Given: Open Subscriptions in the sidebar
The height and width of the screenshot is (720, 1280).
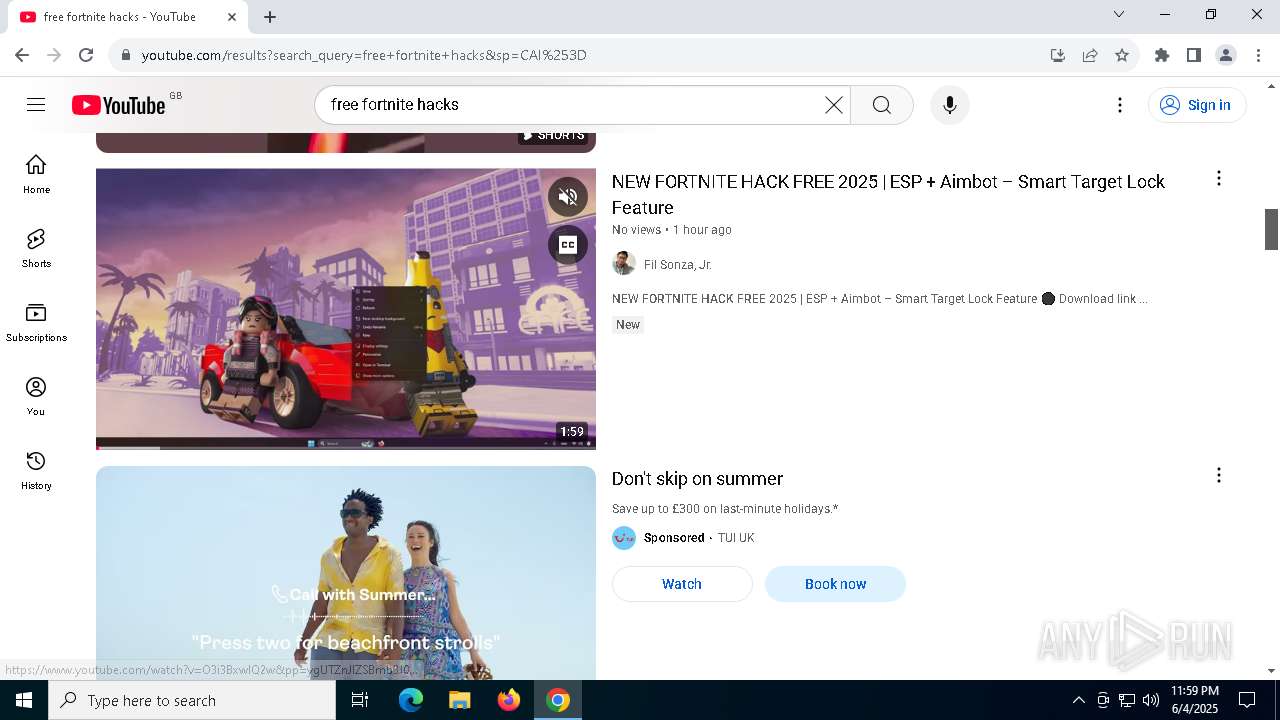Looking at the screenshot, I should pyautogui.click(x=36, y=322).
